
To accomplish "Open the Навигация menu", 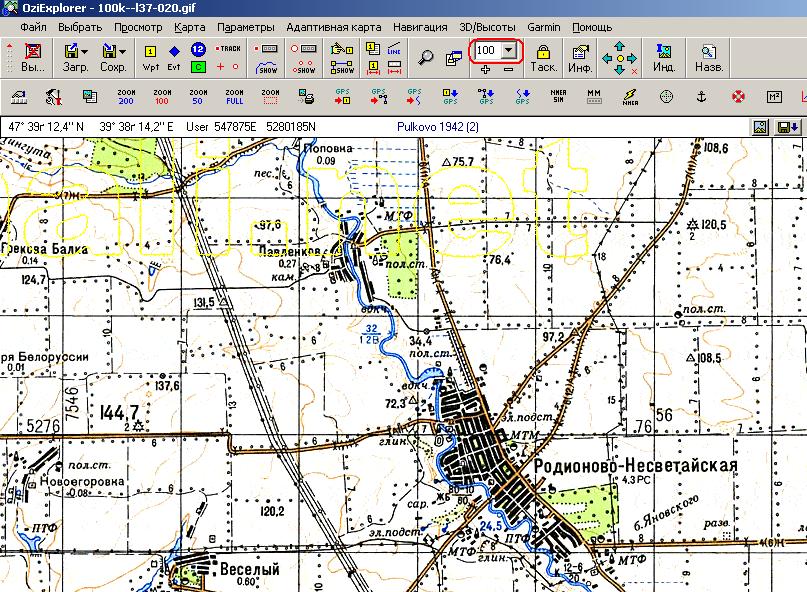I will coord(420,27).
